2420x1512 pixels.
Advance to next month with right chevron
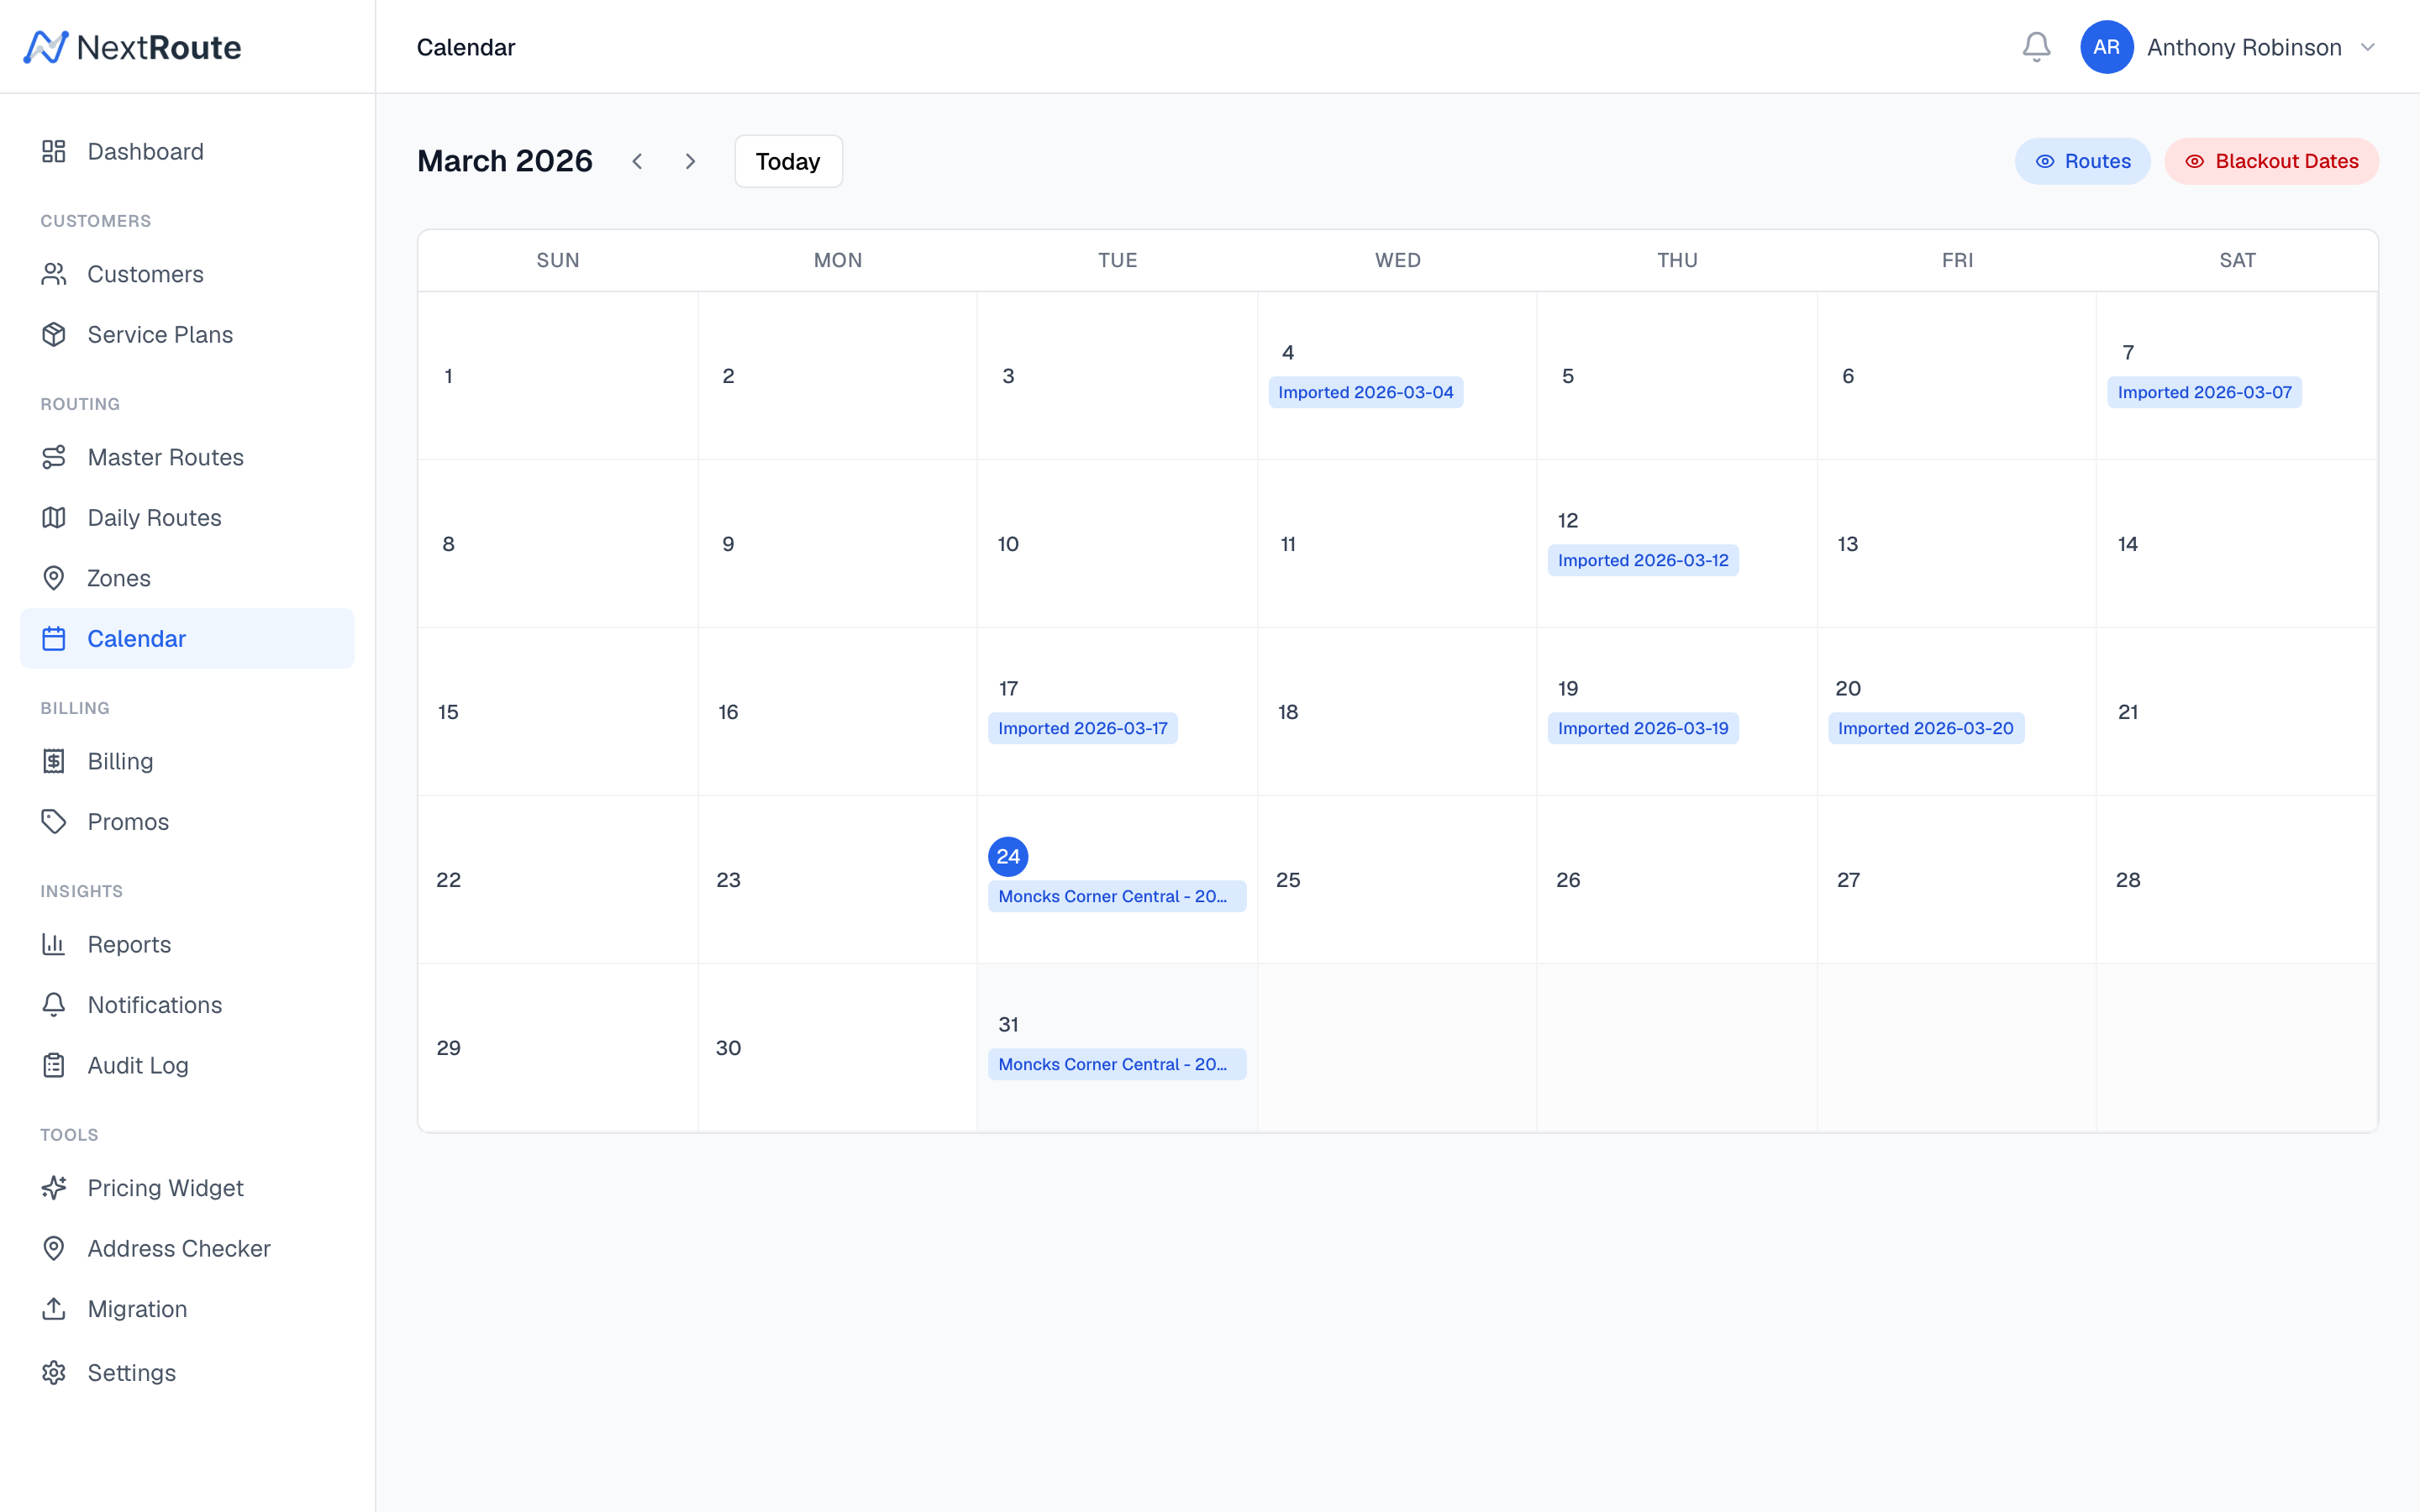[690, 160]
